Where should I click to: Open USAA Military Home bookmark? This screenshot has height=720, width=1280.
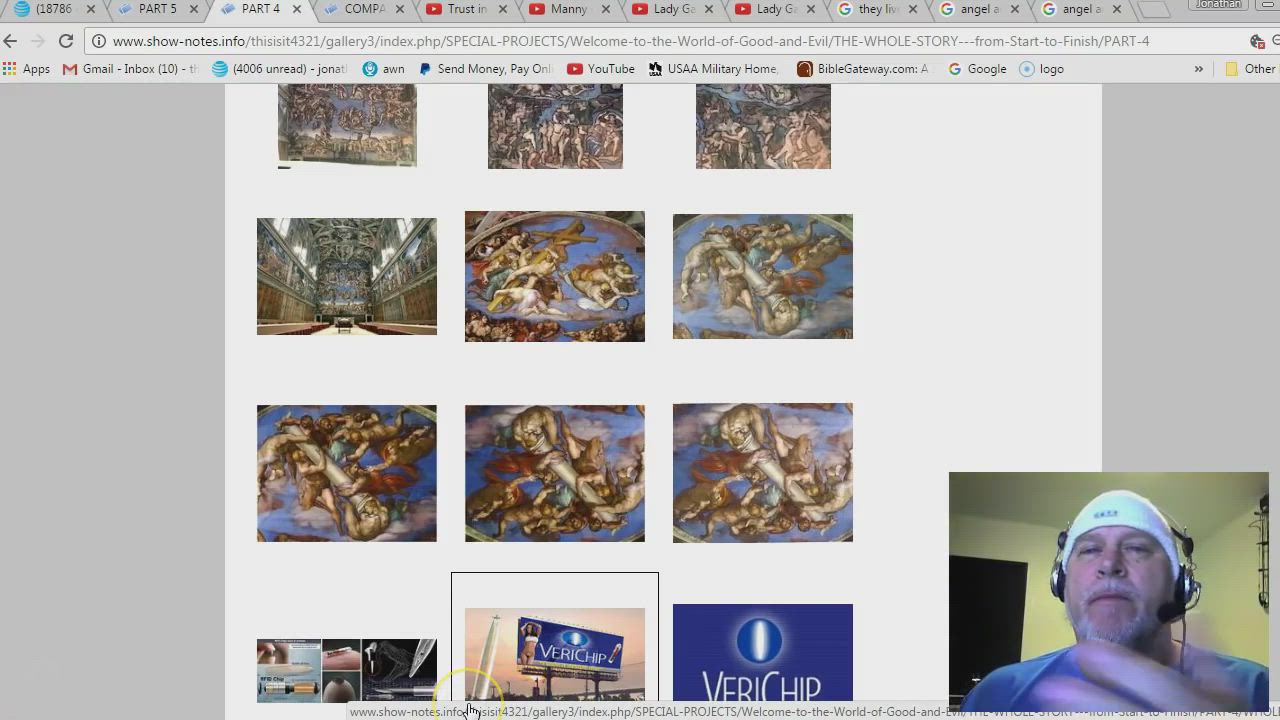pyautogui.click(x=713, y=69)
